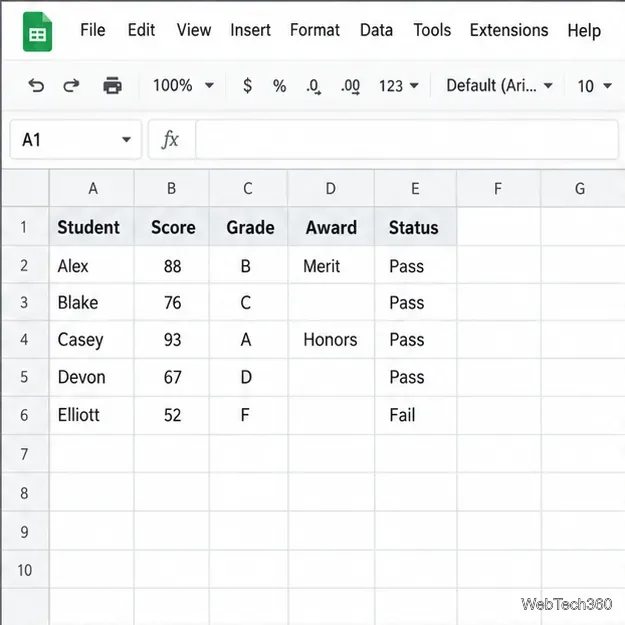Viewport: 625px width, 625px height.
Task: Click Blake's grade C cell
Action: coord(248,302)
